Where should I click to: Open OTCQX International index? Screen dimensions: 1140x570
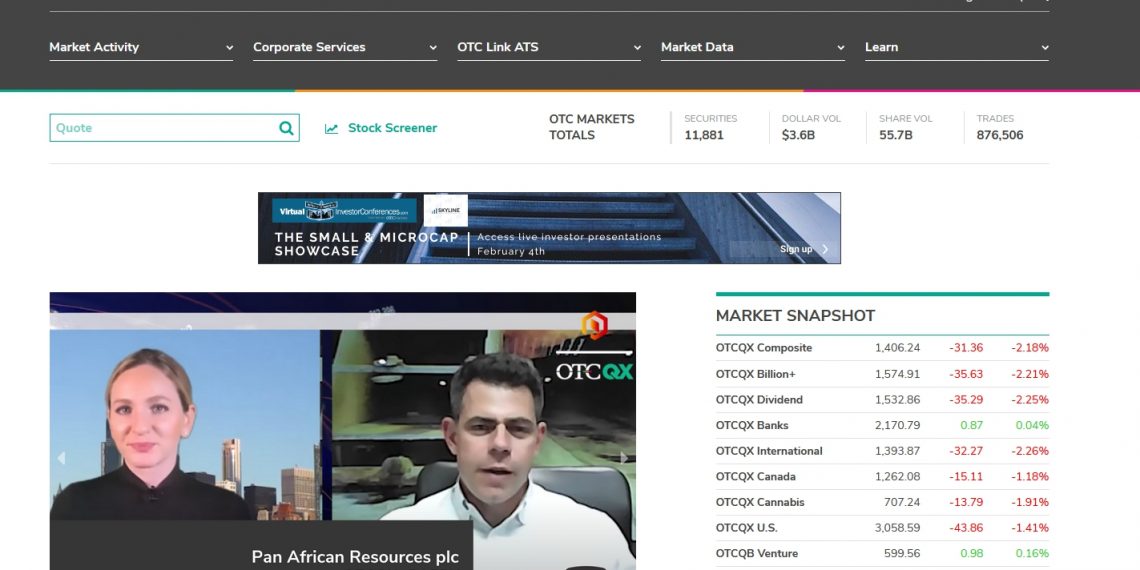(x=768, y=451)
